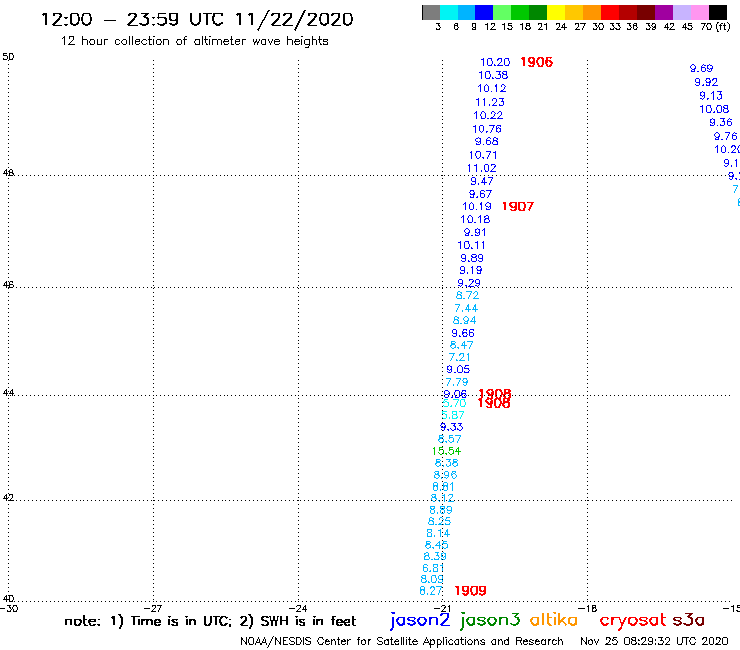Viewport: 740px width, 650px height.
Task: Select the cryosat satellite legend label
Action: 633,621
